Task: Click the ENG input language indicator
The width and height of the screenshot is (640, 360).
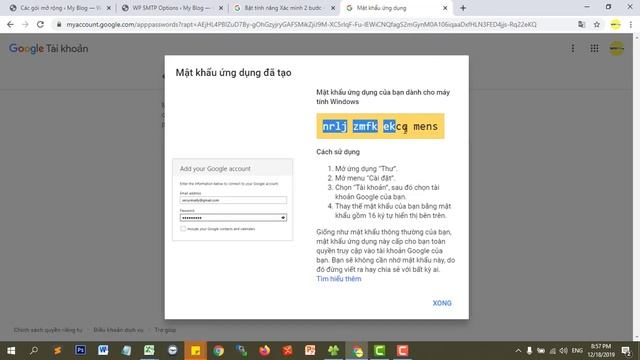Action: [577, 351]
